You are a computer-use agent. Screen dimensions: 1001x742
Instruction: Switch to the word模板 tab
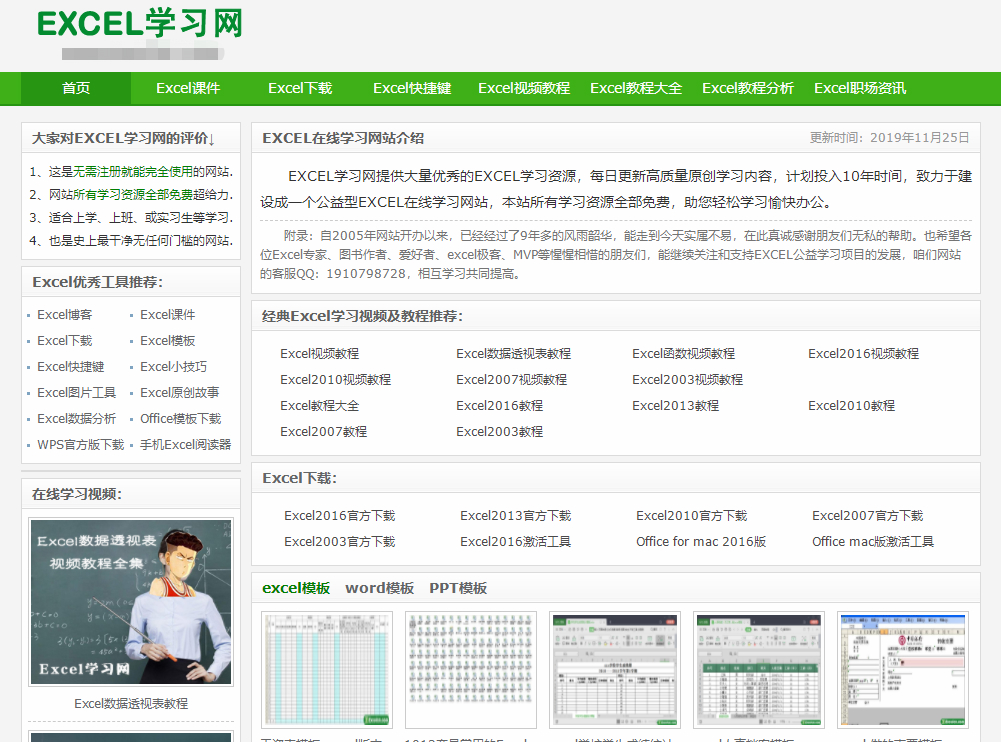pyautogui.click(x=380, y=588)
